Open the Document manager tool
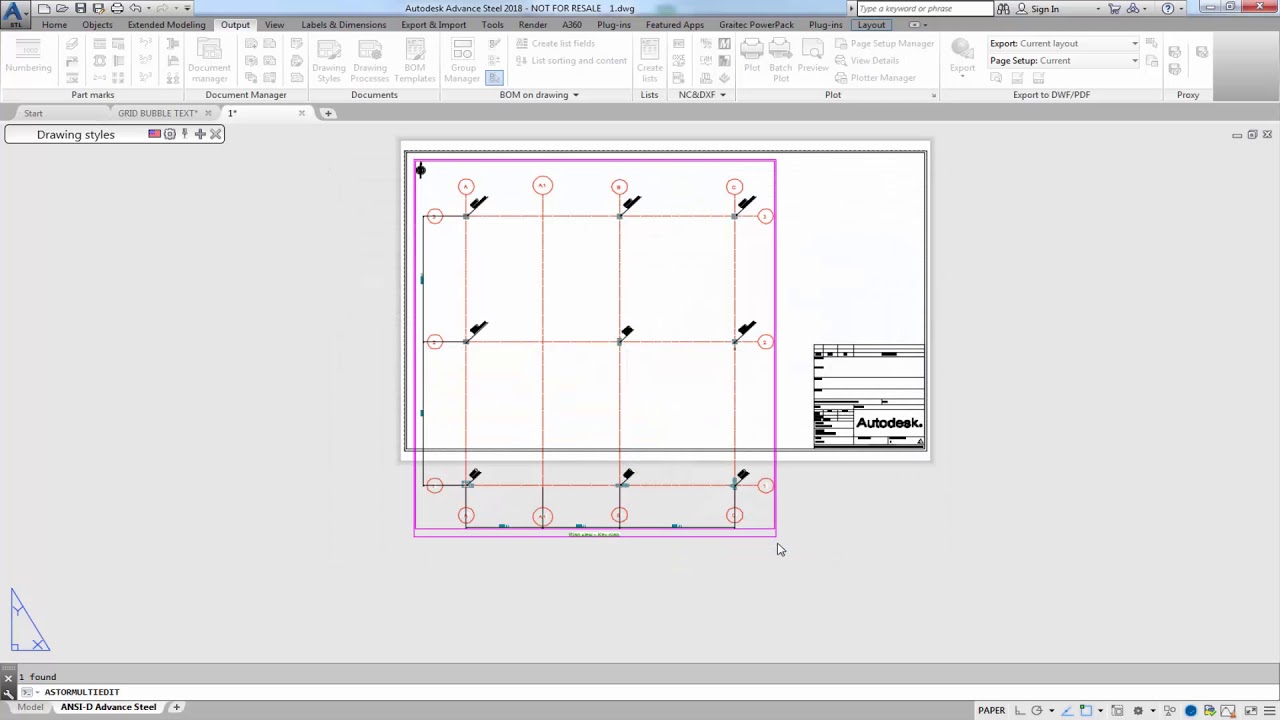 pyautogui.click(x=209, y=60)
